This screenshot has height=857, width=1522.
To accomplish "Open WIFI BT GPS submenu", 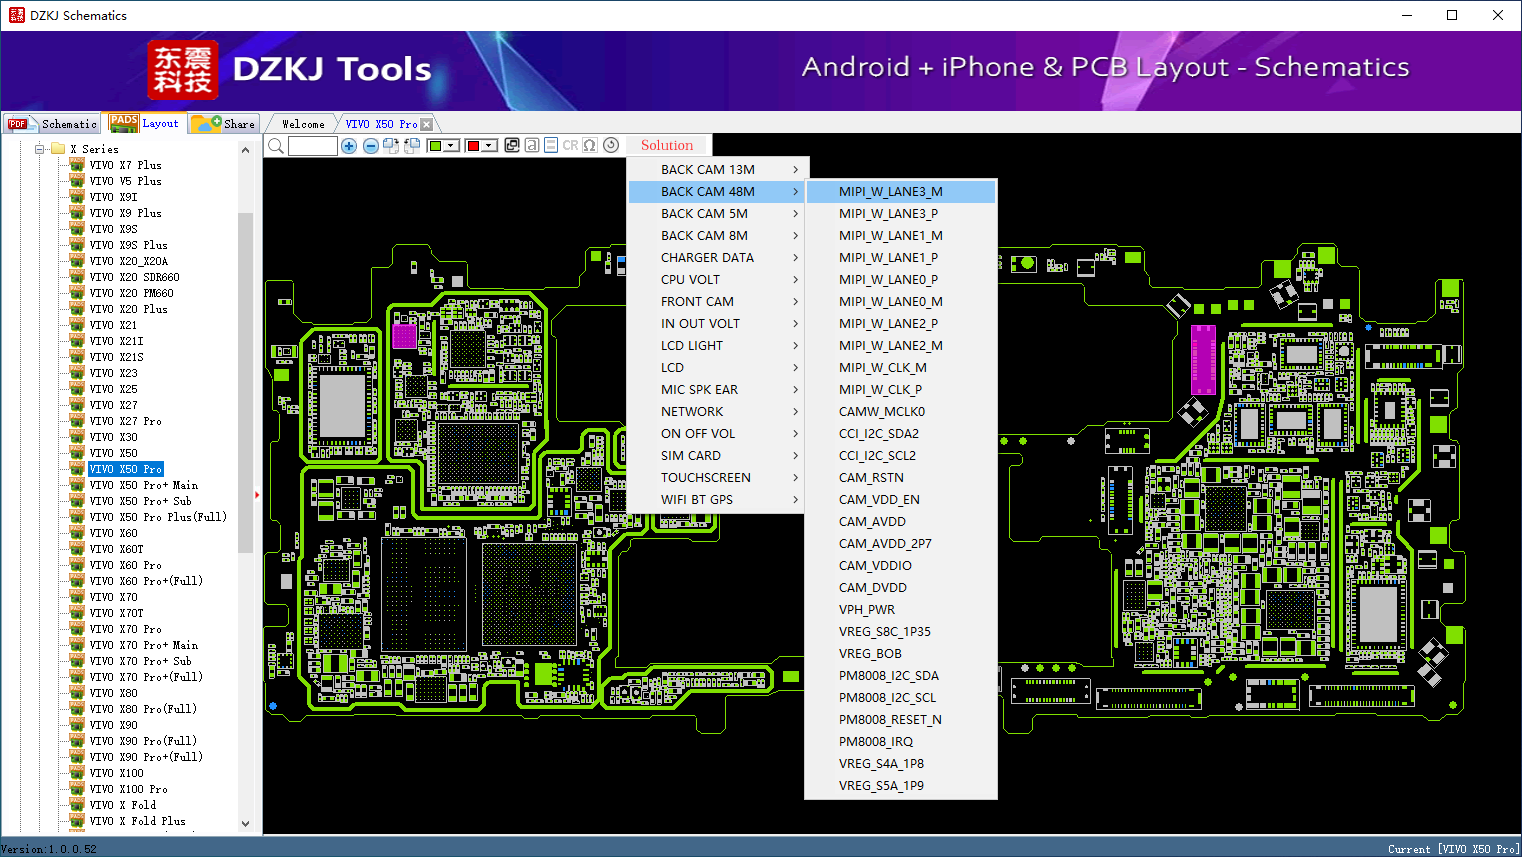I will (x=717, y=500).
